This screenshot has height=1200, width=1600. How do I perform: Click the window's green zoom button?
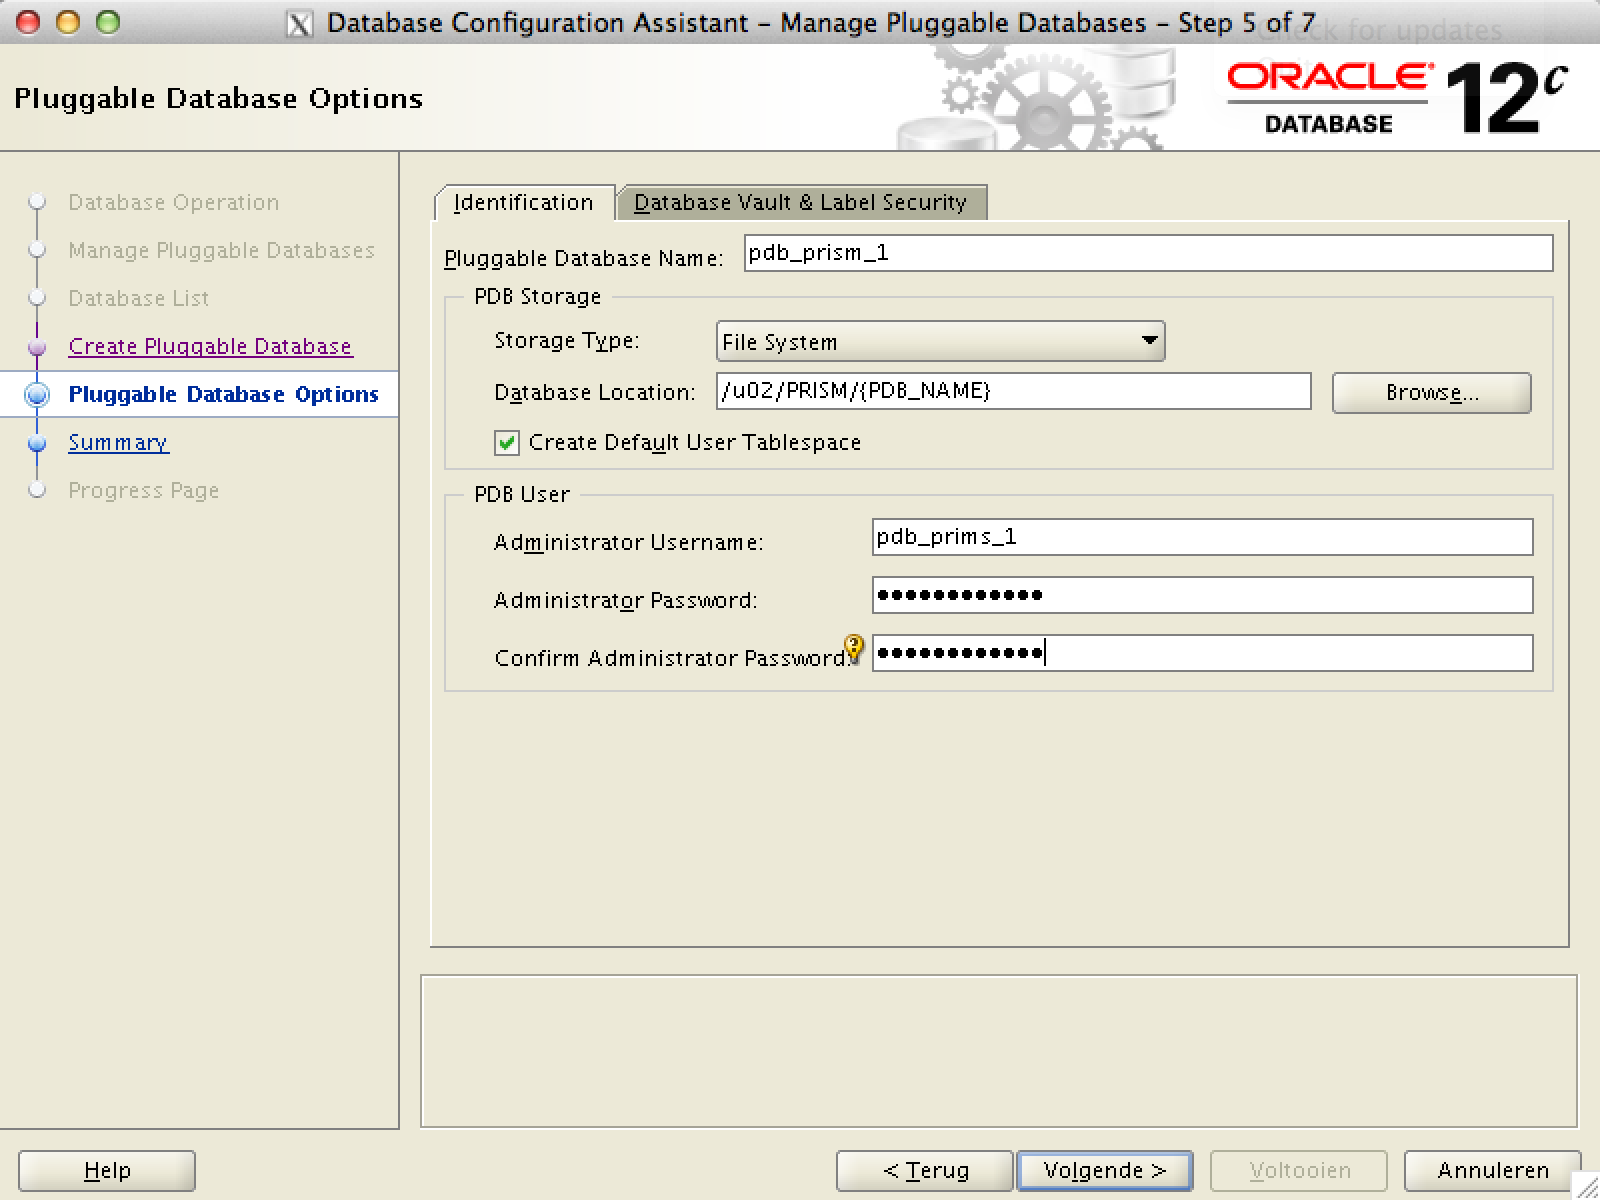point(107,22)
